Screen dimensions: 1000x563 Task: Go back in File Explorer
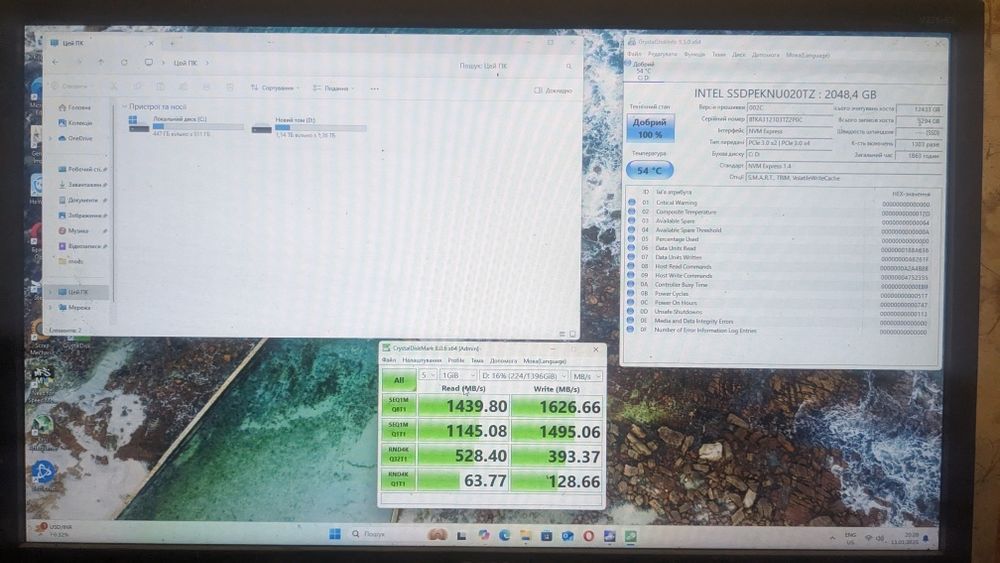tap(55, 62)
